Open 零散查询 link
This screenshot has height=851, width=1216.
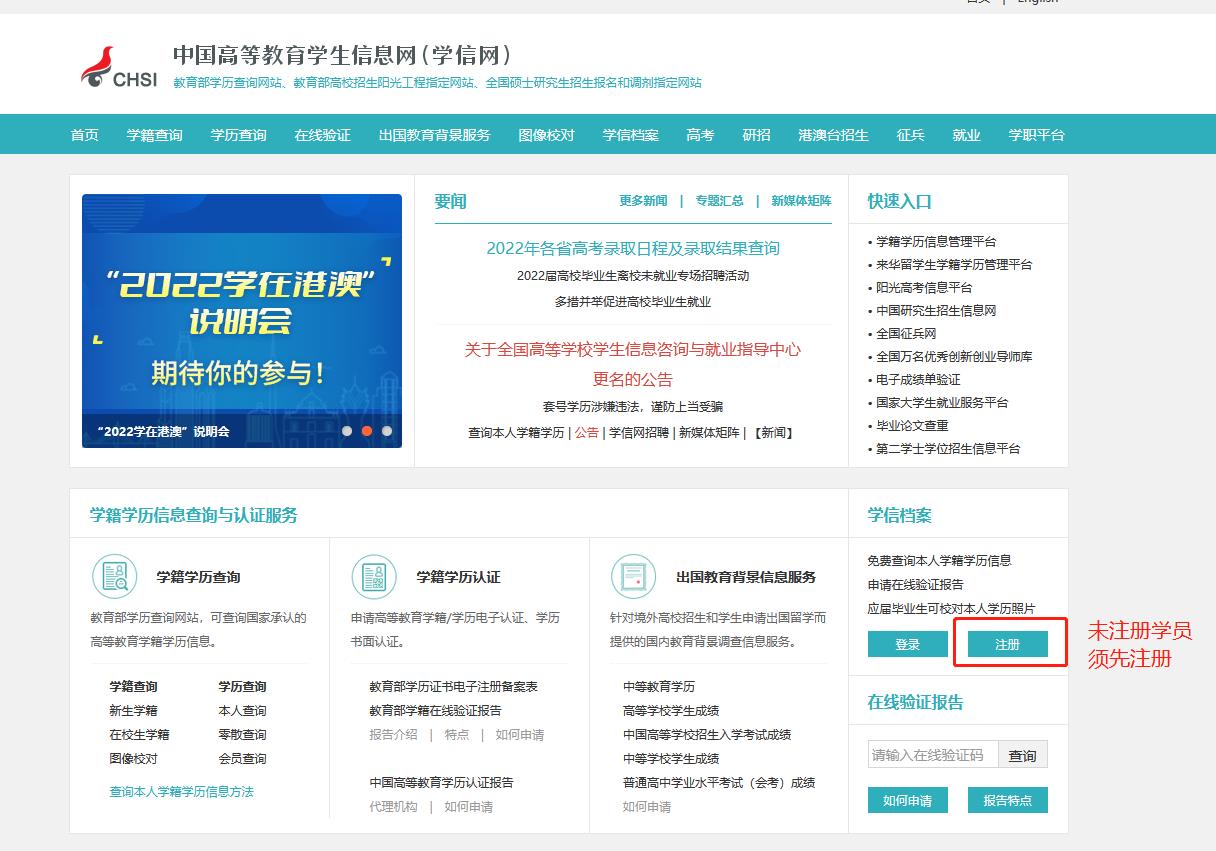(242, 735)
